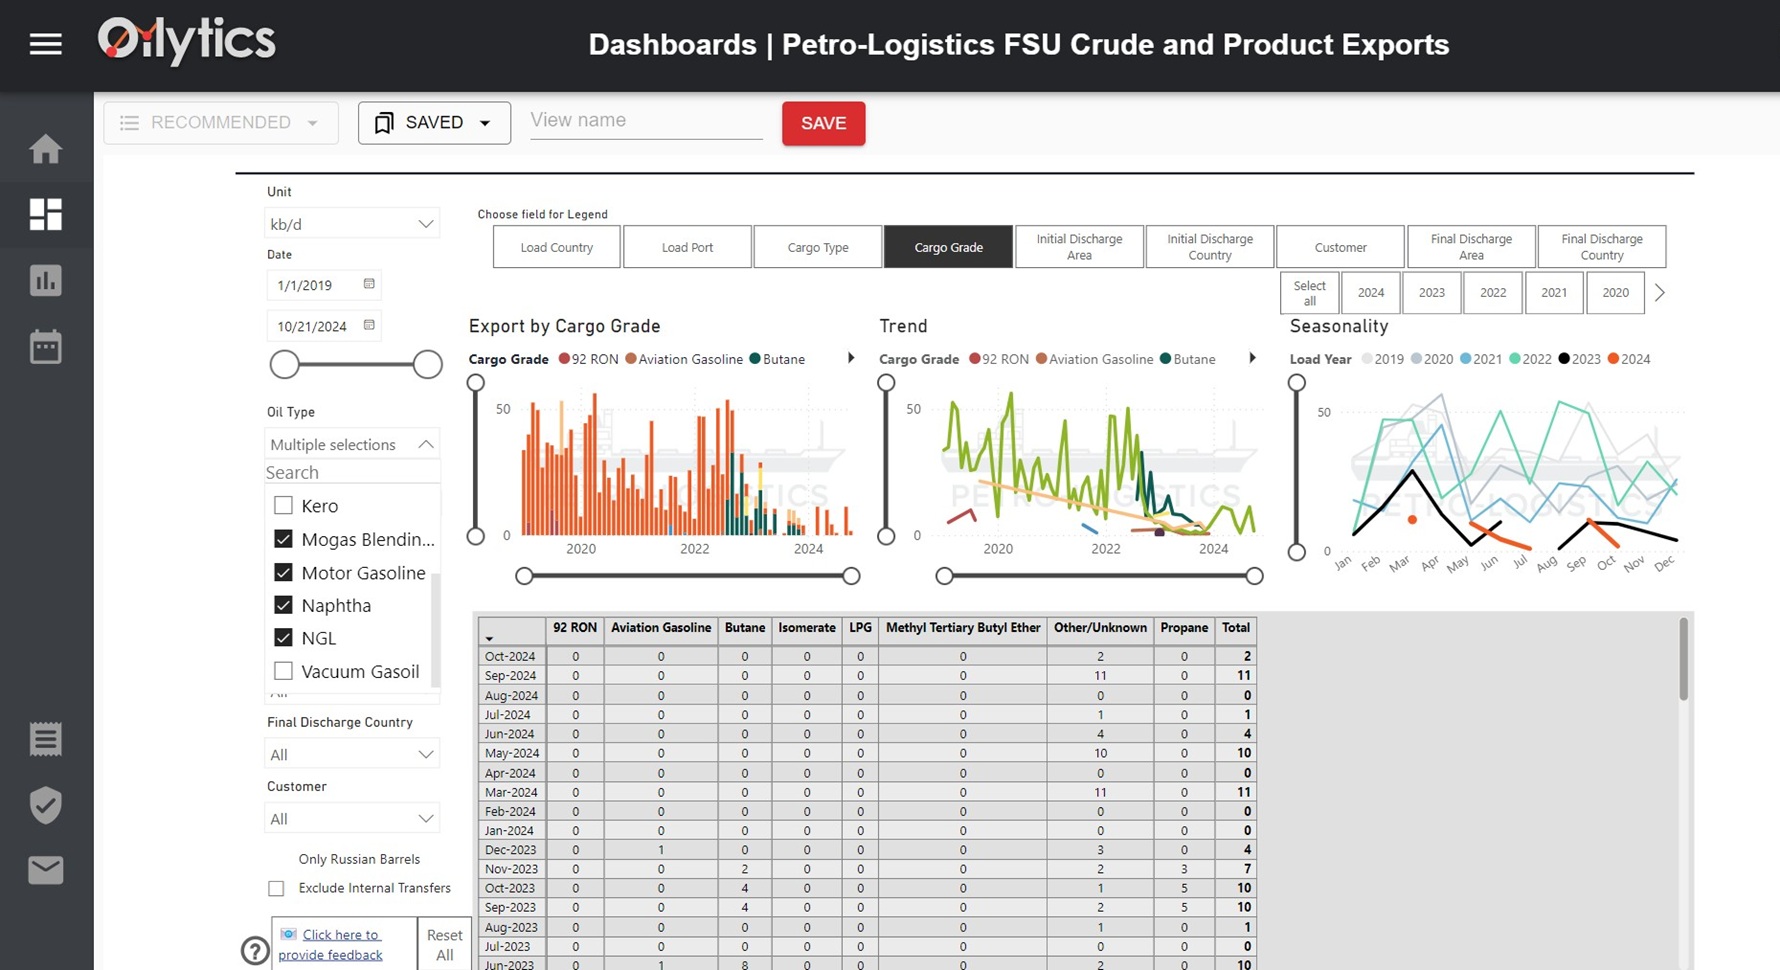Click the Other/Unknown column header
Image resolution: width=1780 pixels, height=970 pixels.
pyautogui.click(x=1100, y=628)
